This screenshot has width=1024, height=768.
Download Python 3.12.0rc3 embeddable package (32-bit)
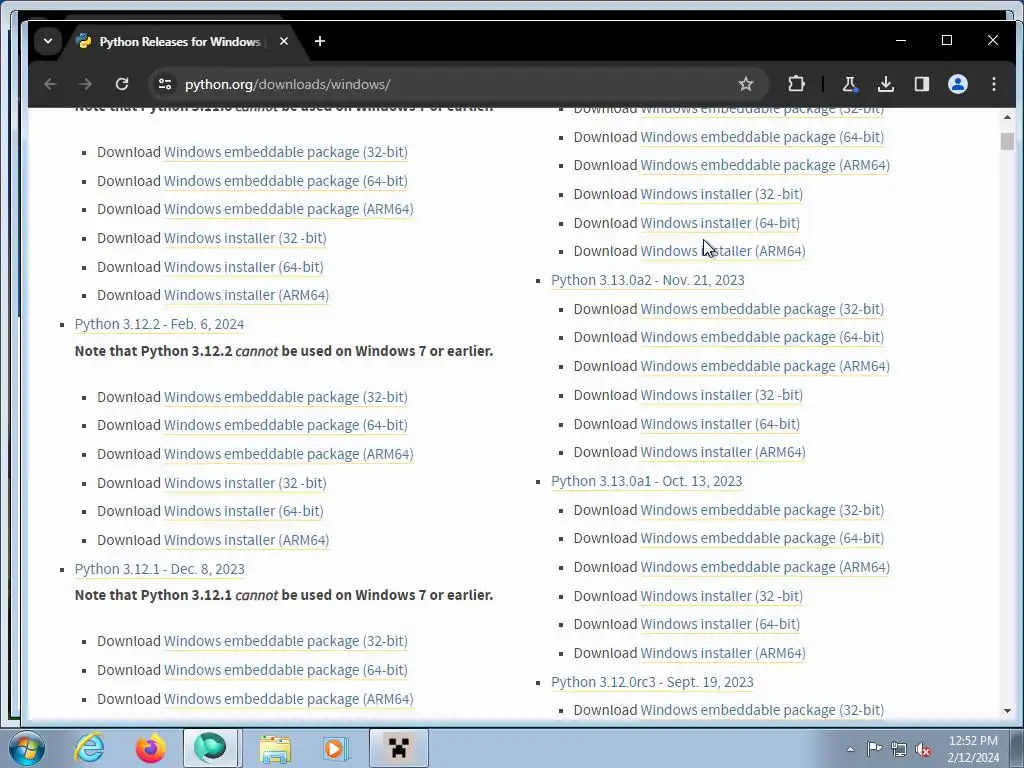click(x=762, y=710)
